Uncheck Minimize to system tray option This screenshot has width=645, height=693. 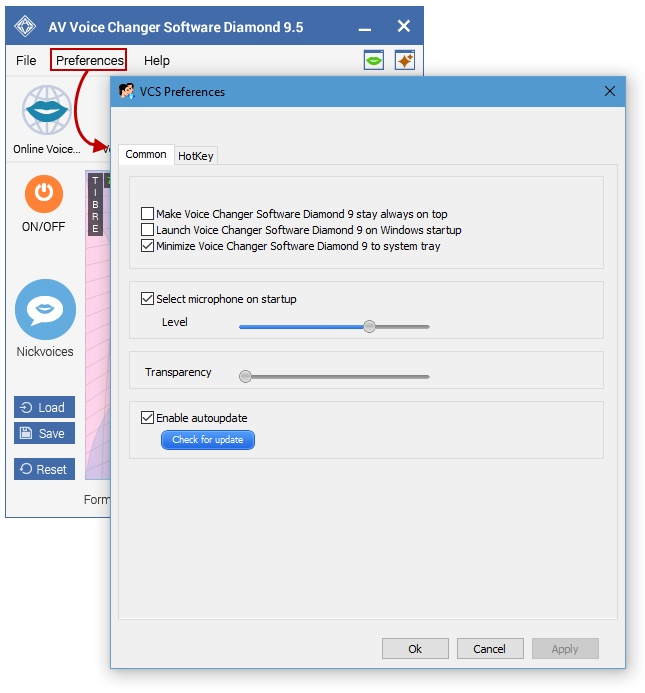point(147,246)
